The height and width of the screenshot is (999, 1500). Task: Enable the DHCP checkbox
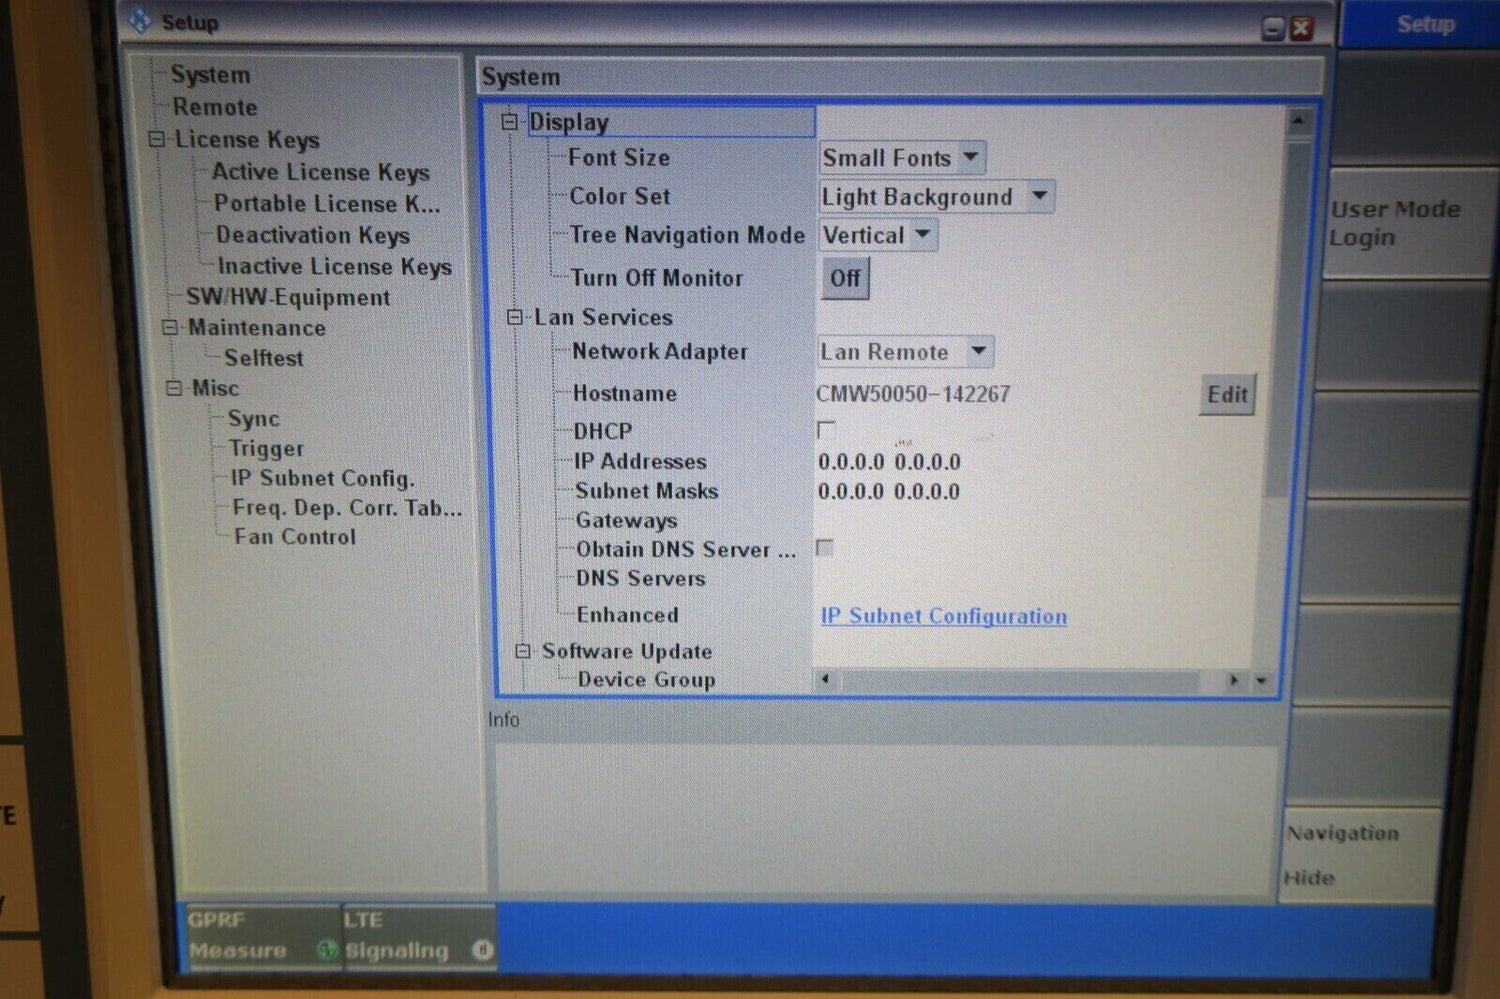[826, 430]
